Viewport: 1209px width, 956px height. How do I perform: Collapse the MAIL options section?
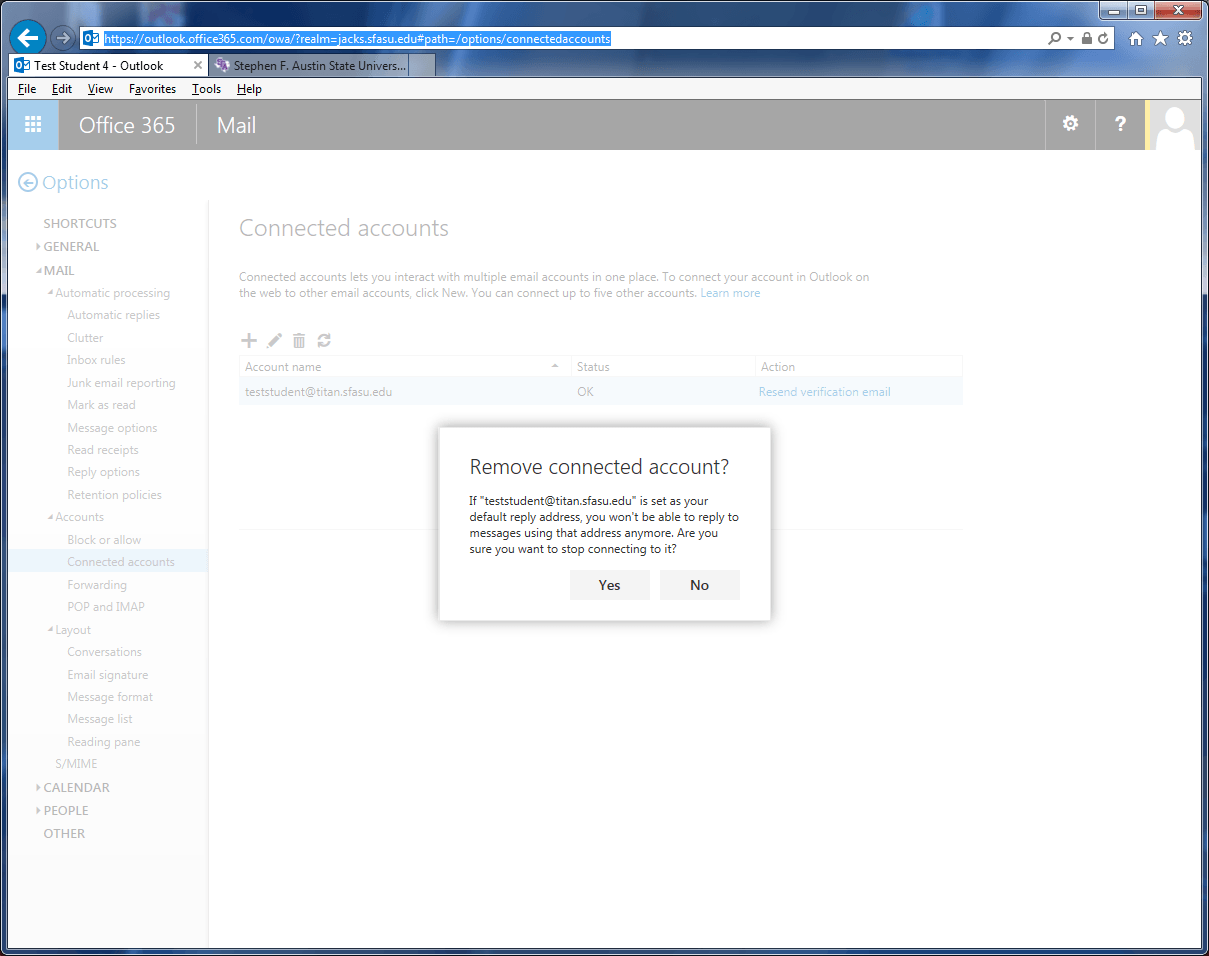38,271
